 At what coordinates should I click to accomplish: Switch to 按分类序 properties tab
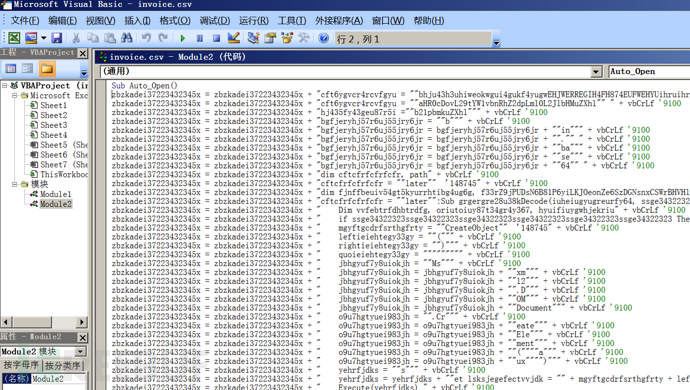62,365
